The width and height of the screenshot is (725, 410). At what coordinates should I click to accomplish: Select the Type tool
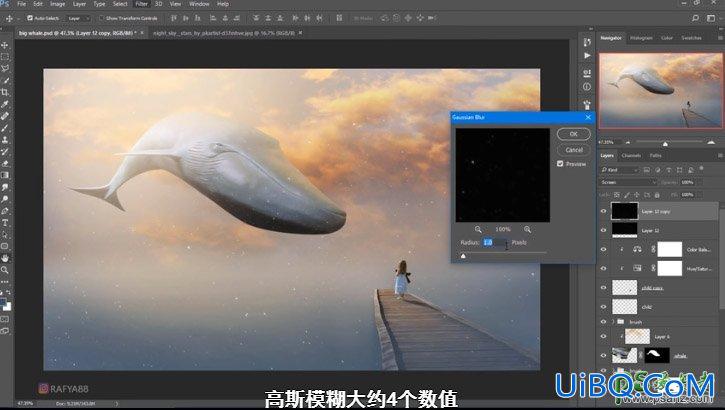(x=5, y=222)
